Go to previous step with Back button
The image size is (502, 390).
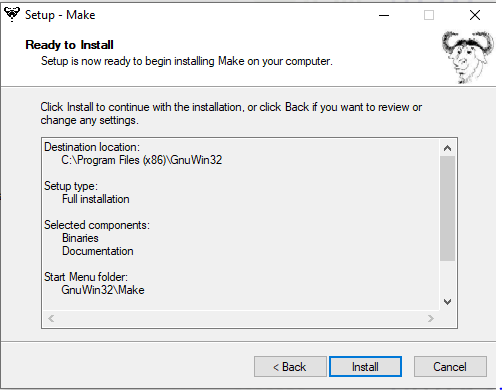click(290, 367)
